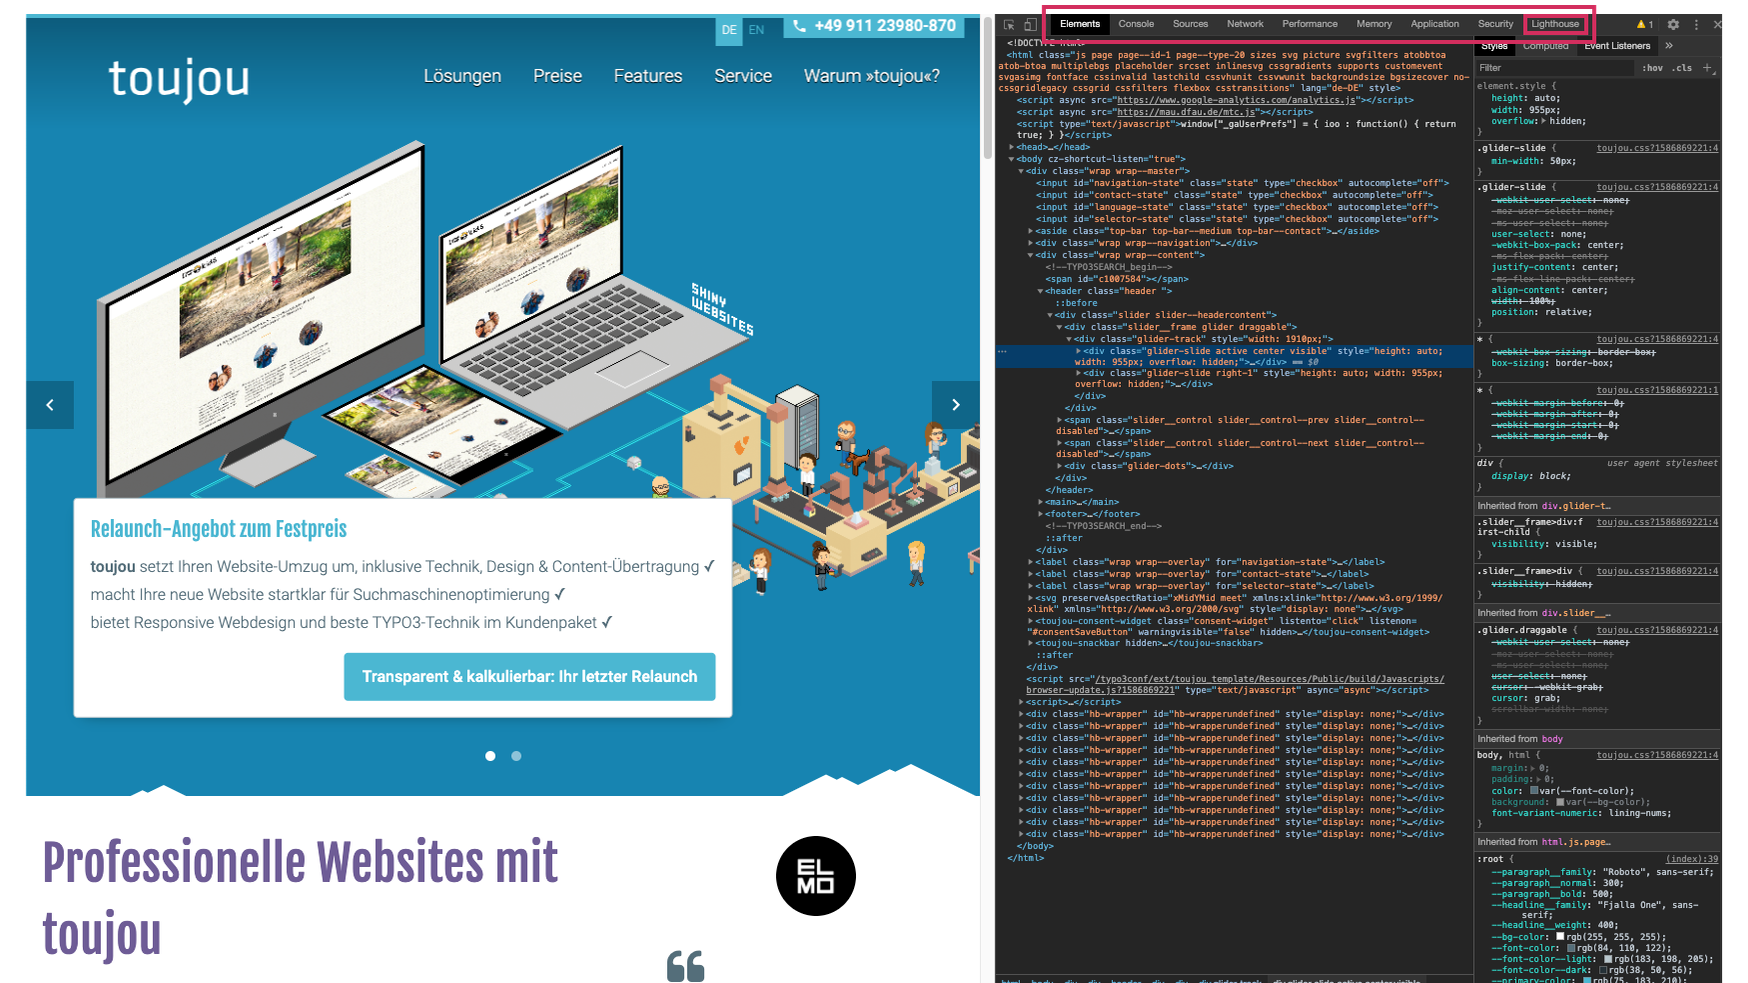
Task: Collapse the body element tree node
Action: [1012, 159]
